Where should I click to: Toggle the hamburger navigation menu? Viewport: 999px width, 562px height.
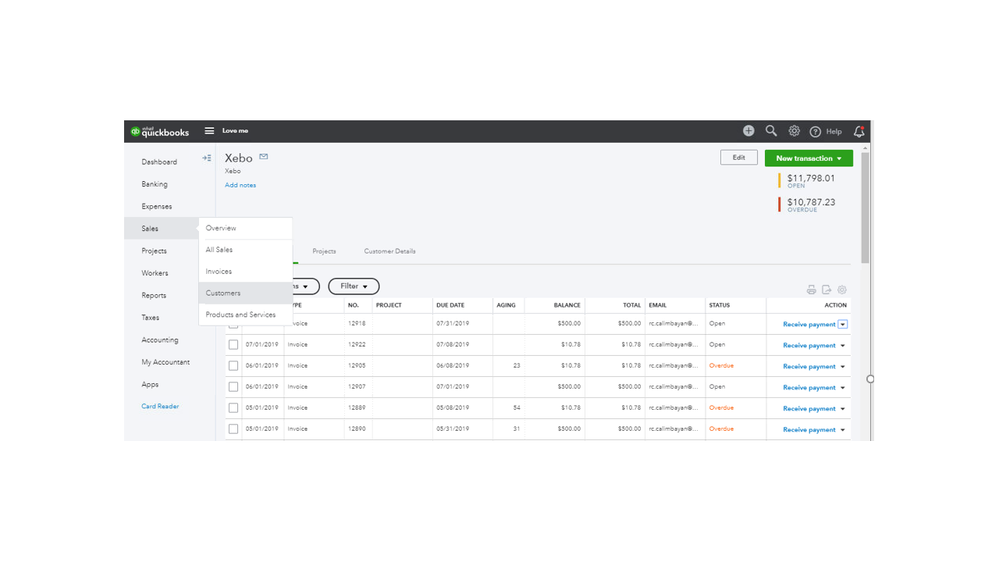pos(209,131)
